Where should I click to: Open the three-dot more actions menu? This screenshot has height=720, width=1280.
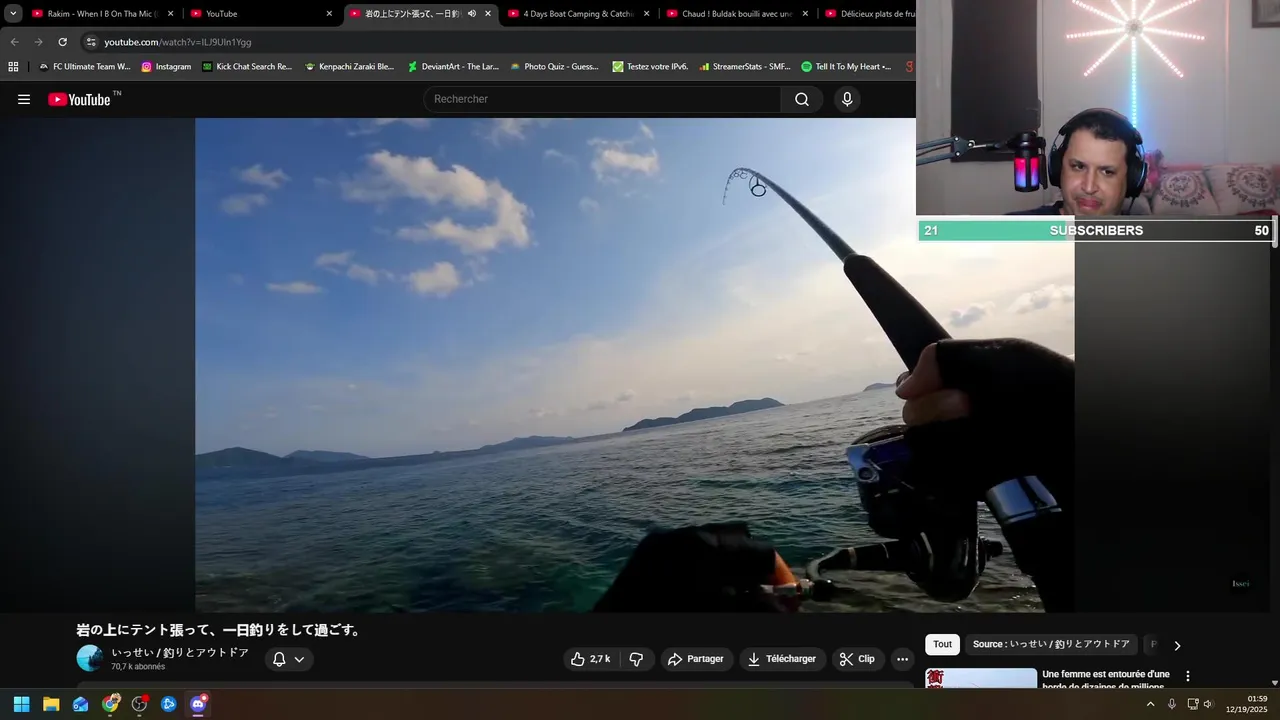pos(902,659)
